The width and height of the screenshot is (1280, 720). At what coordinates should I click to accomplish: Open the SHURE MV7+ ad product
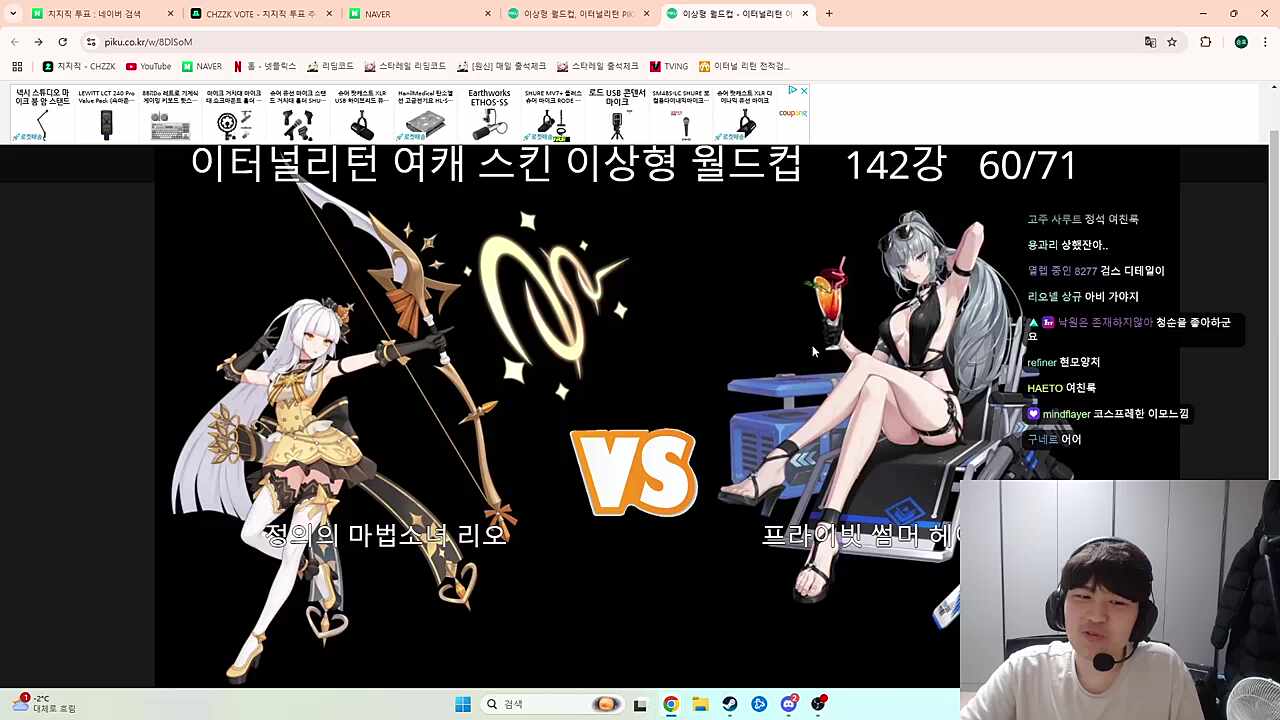(552, 114)
